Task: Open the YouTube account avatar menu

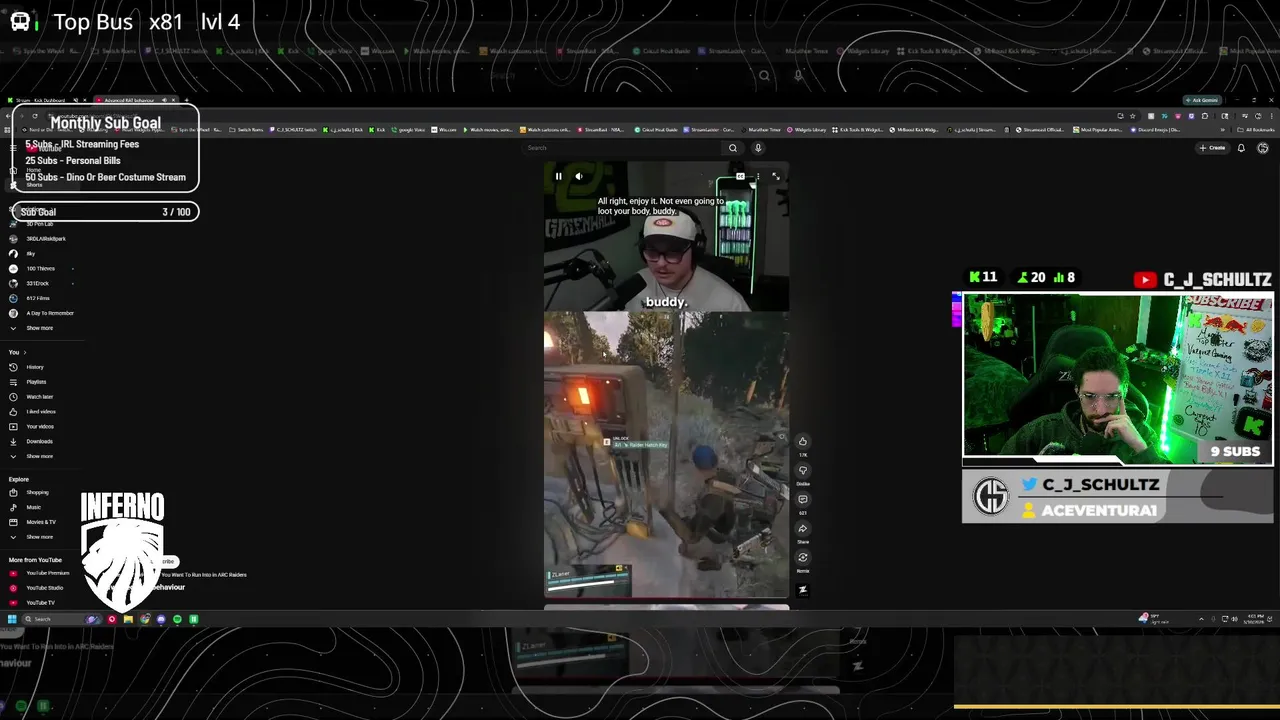Action: click(x=1263, y=148)
